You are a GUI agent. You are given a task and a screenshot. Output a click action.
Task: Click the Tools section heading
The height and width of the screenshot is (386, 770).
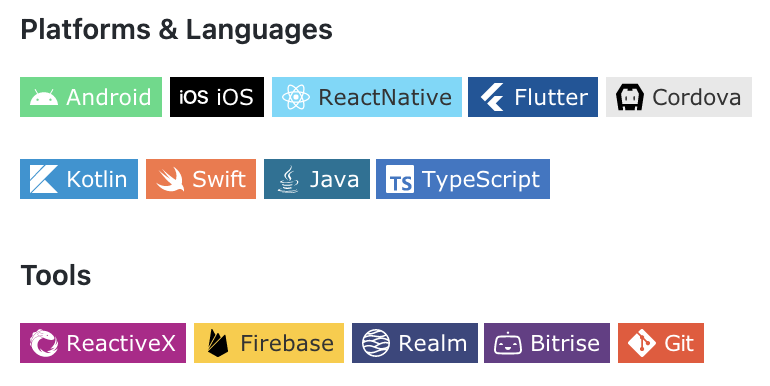[55, 275]
